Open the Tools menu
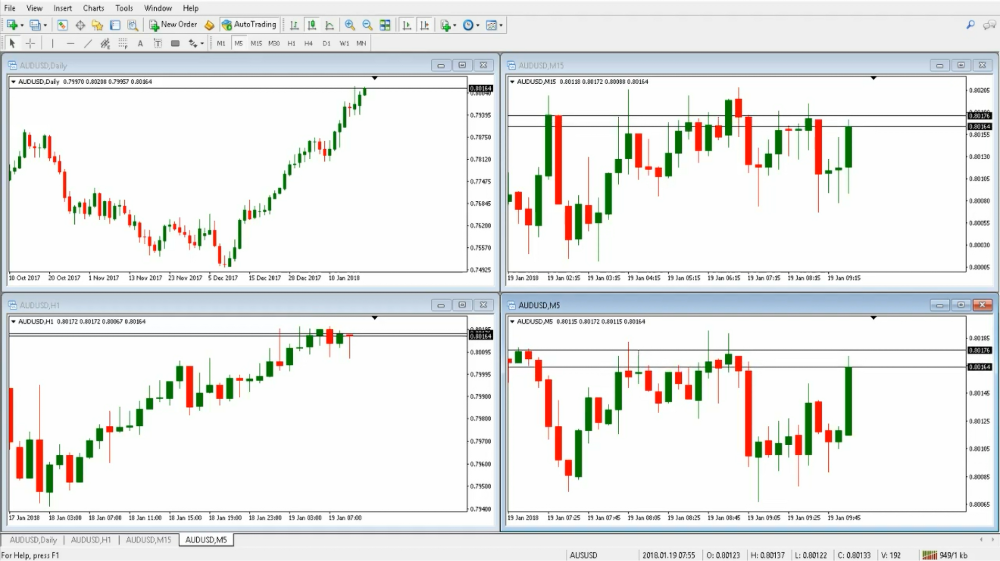1000x561 pixels. click(x=124, y=8)
